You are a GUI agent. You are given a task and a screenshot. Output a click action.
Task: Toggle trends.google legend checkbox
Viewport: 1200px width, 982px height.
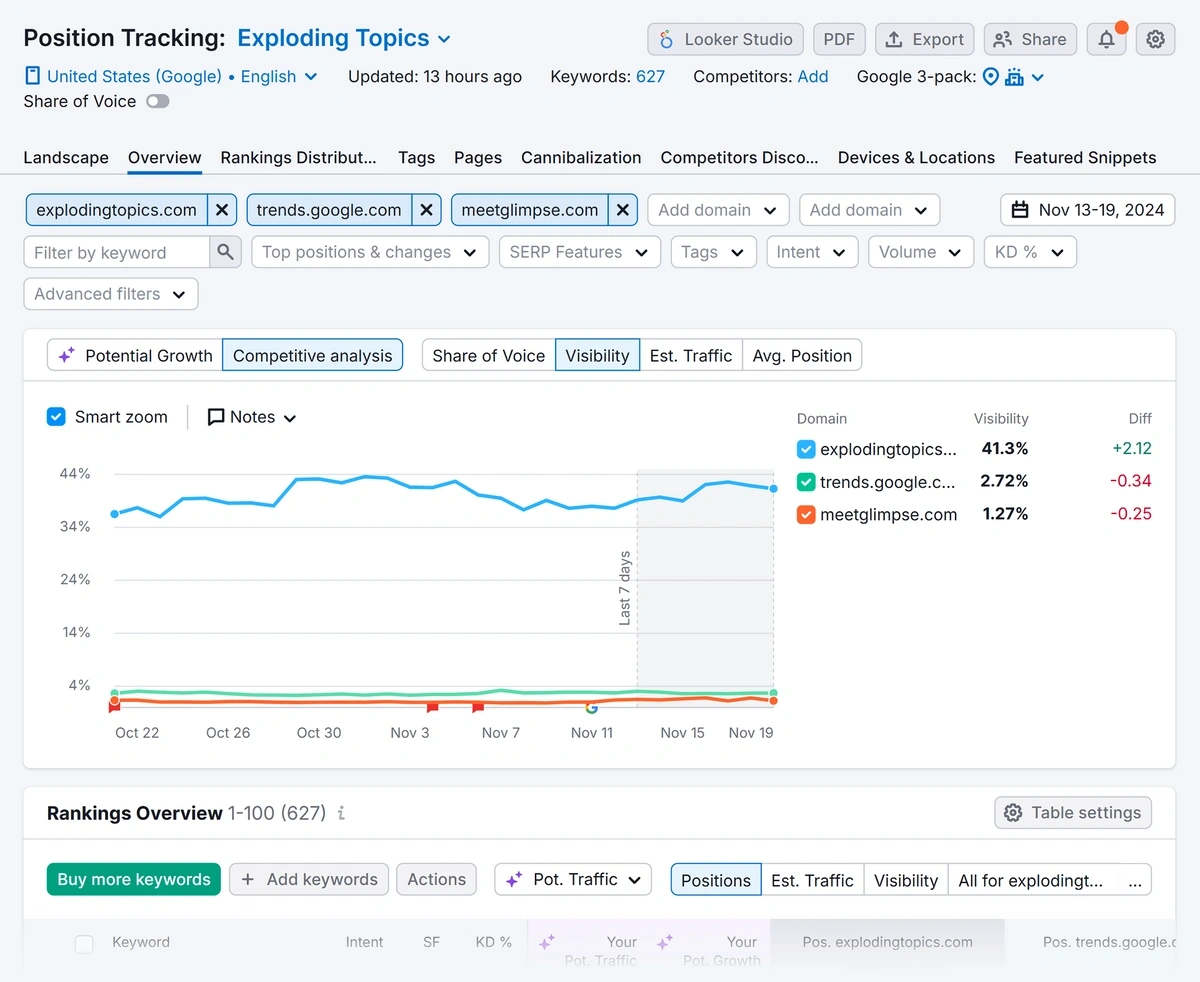806,482
